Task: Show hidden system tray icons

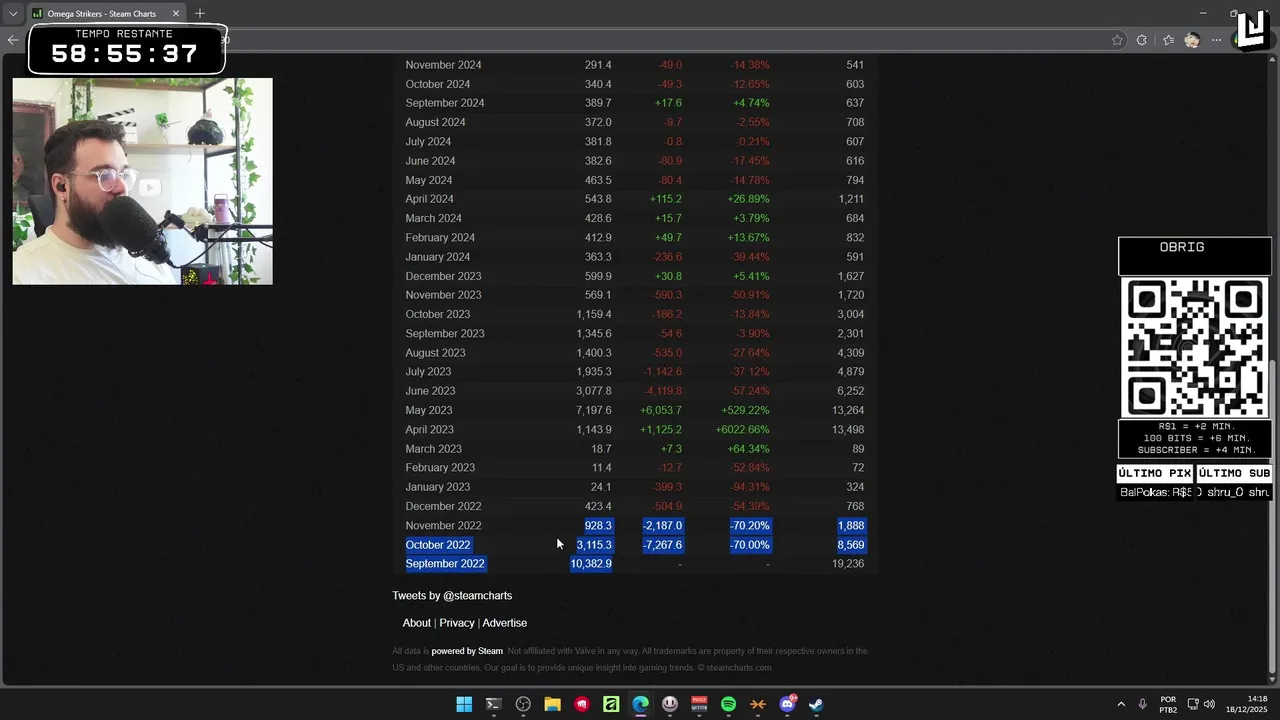Action: pyautogui.click(x=1120, y=704)
